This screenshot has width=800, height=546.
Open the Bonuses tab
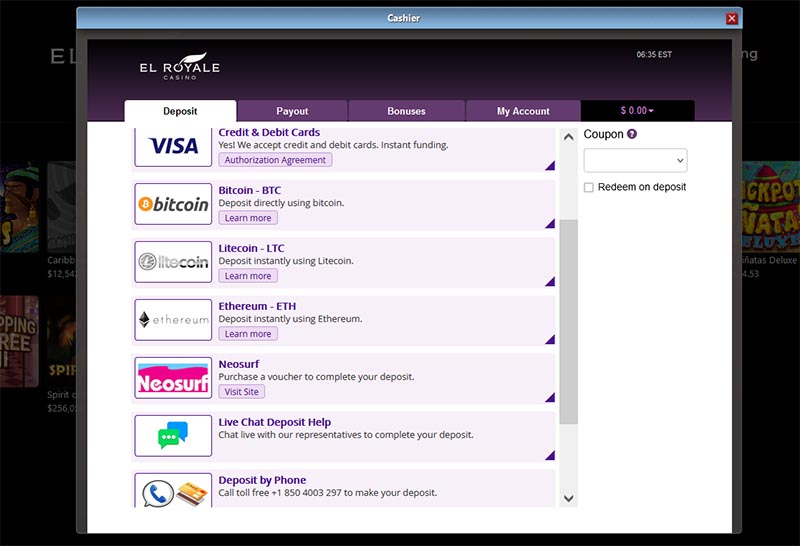[406, 111]
